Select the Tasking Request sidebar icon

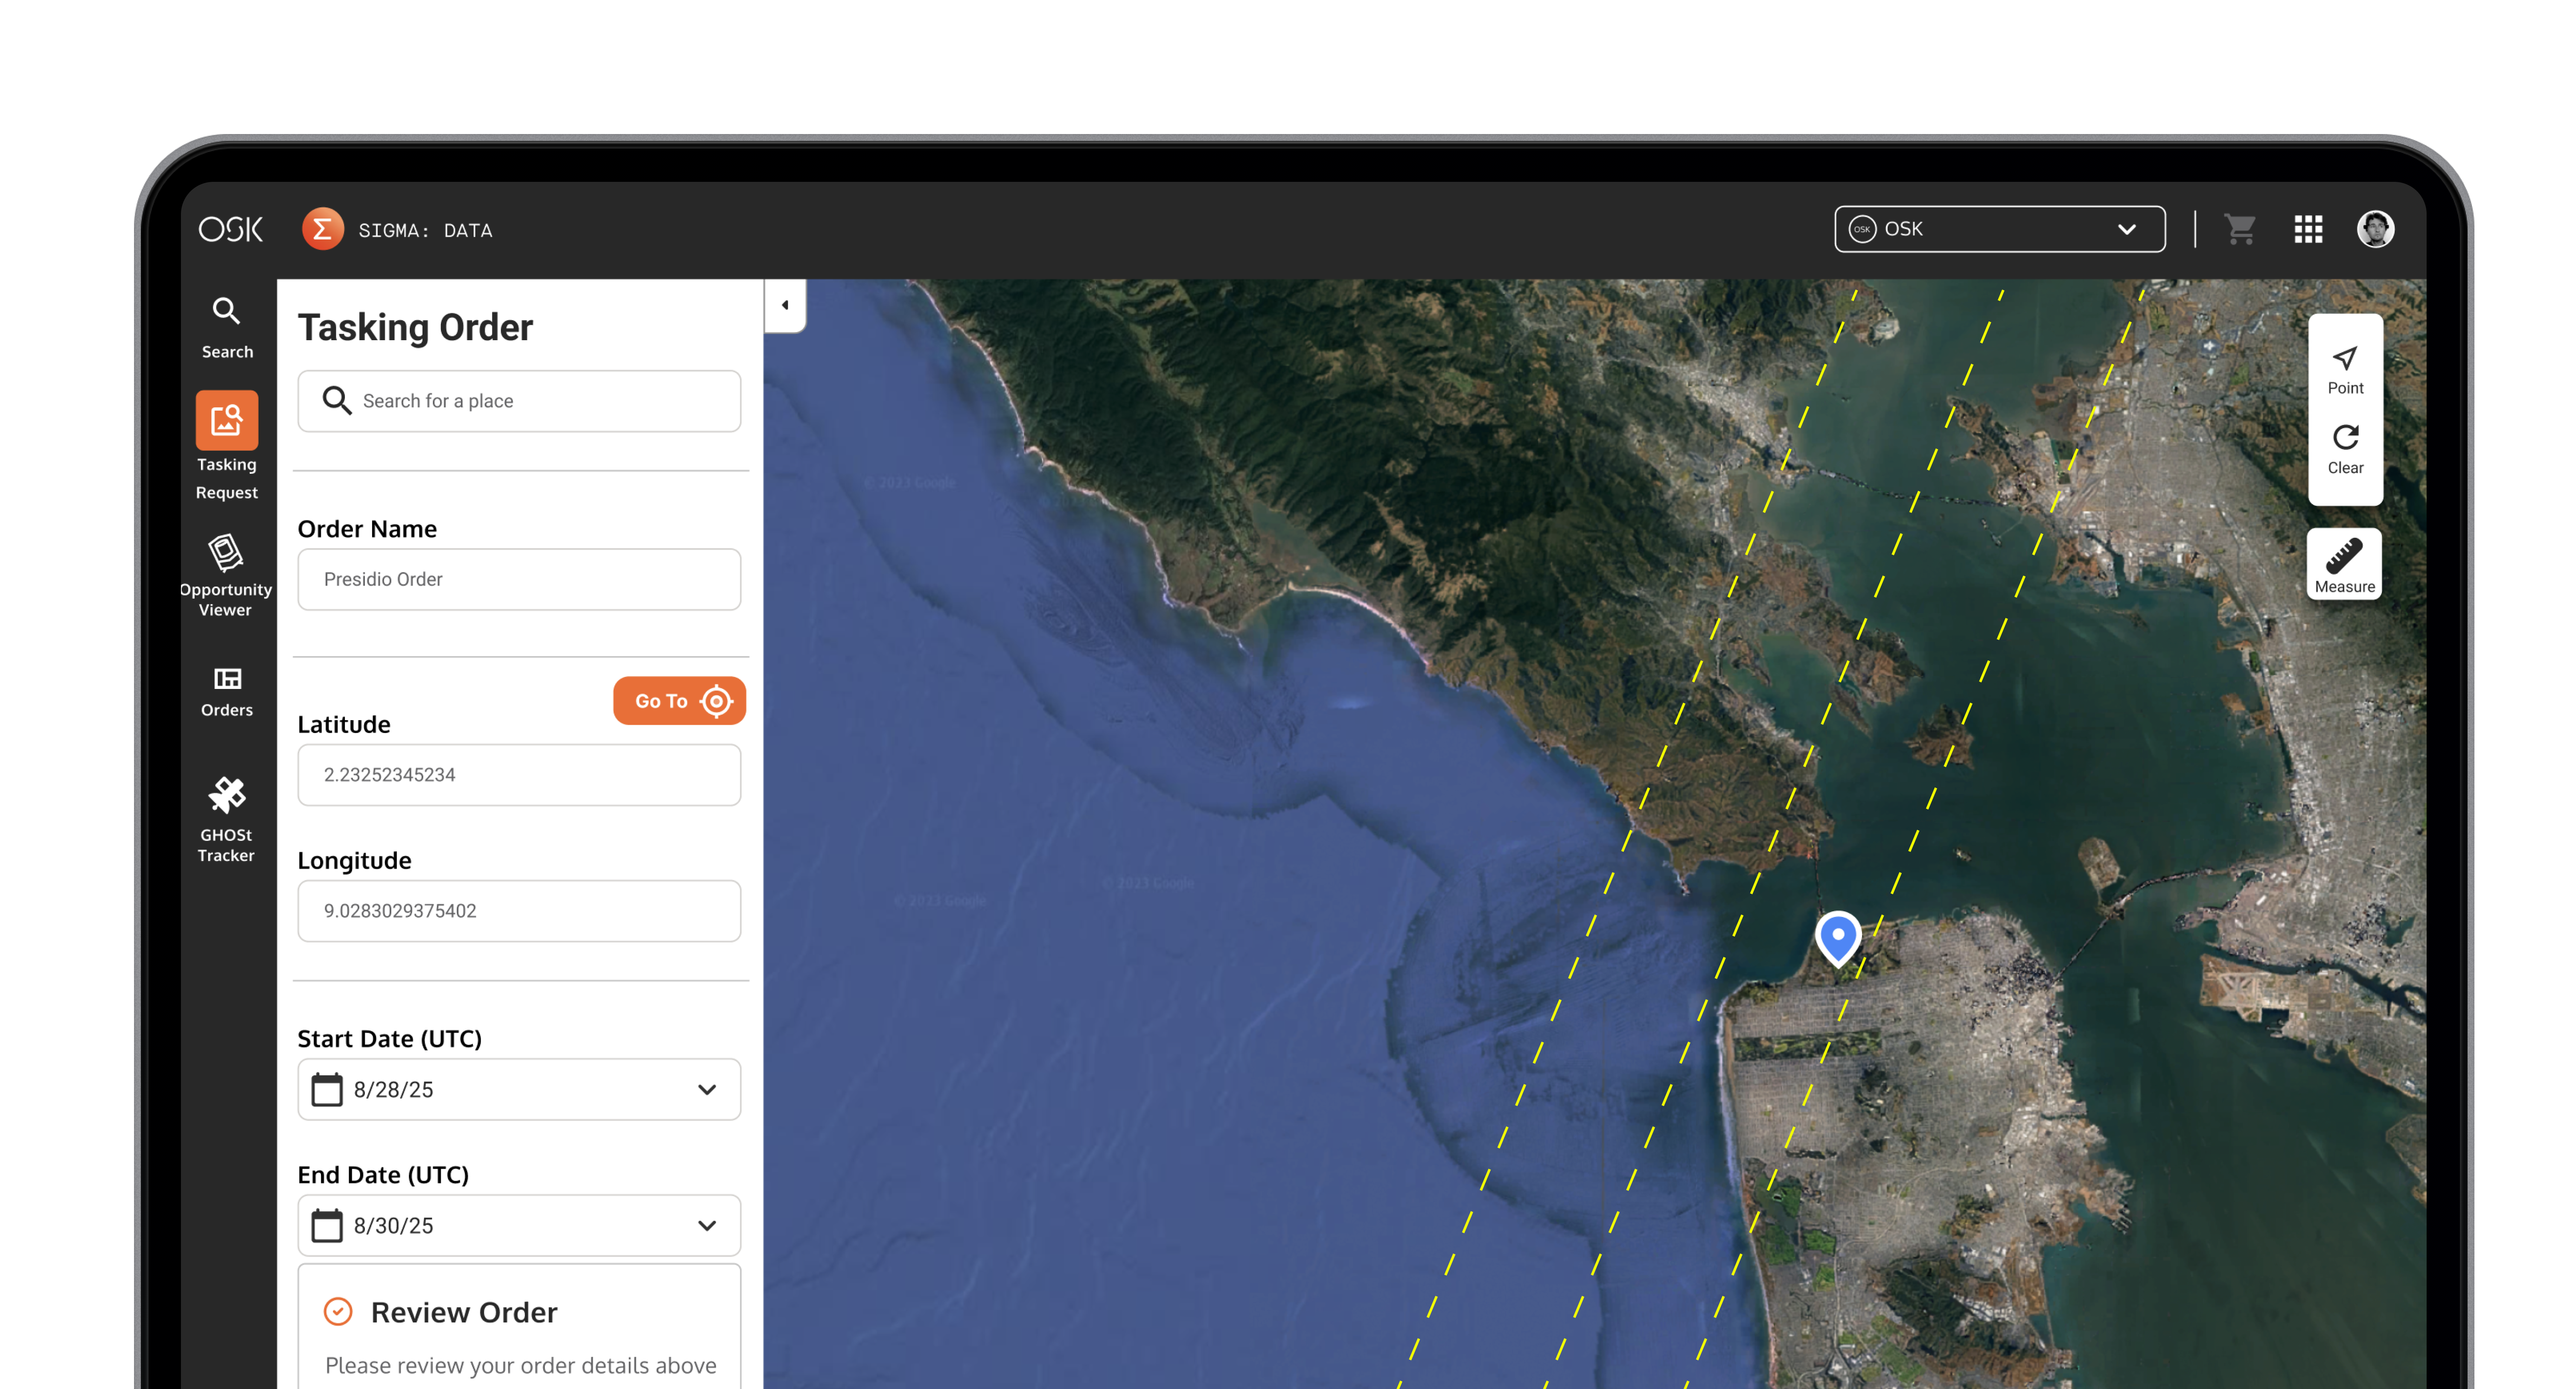(x=227, y=421)
